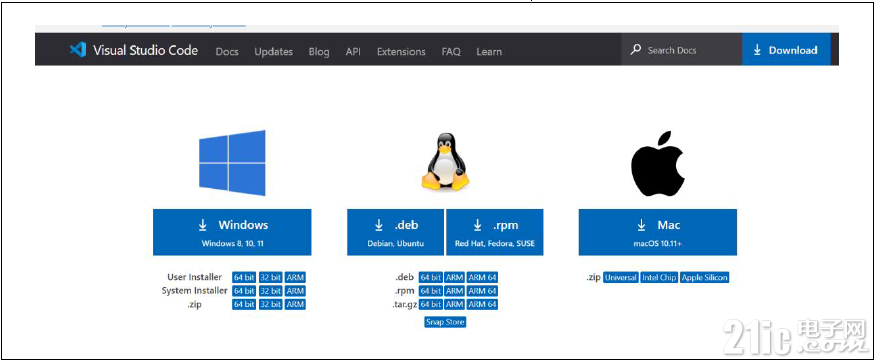Image resolution: width=877 pixels, height=362 pixels.
Task: Click the black Apple logo
Action: tap(658, 164)
